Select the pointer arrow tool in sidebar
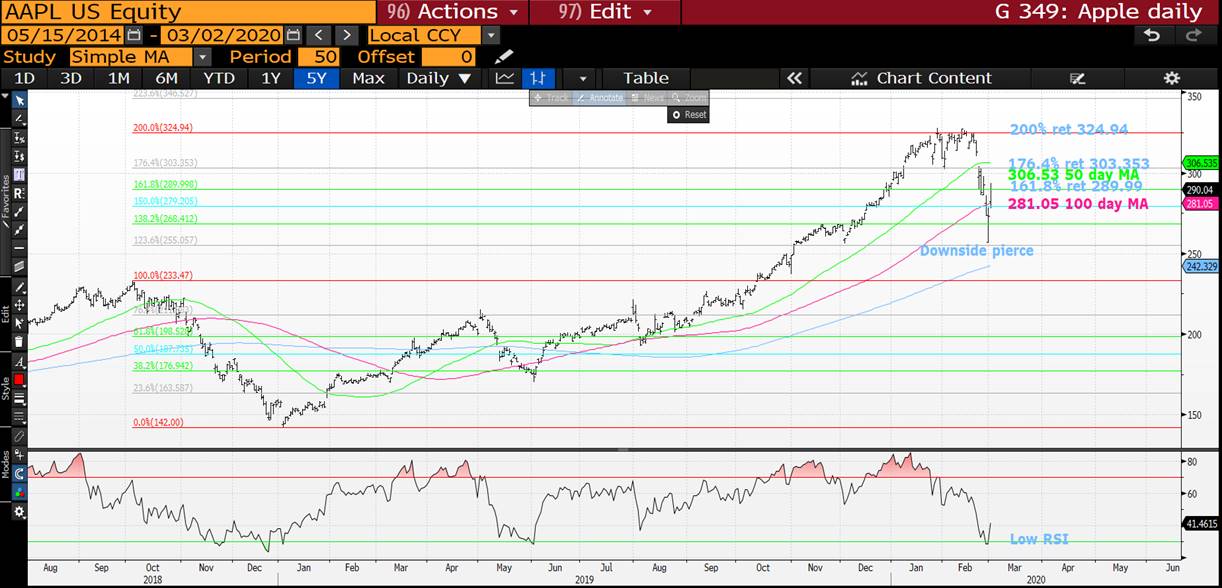Viewport: 1222px width, 588px height. [x=18, y=101]
